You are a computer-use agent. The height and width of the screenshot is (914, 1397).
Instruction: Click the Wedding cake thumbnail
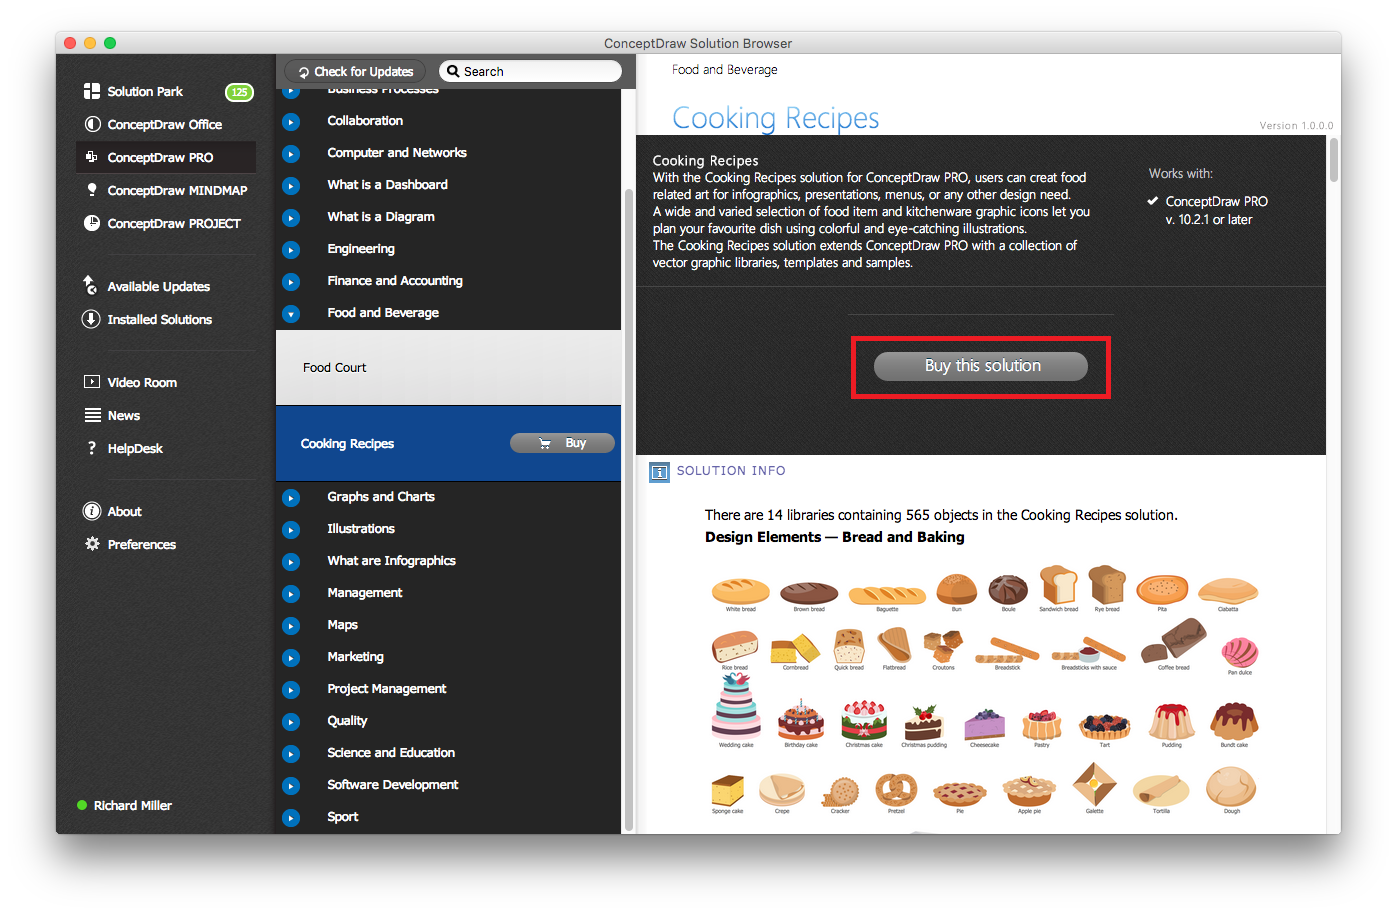736,710
